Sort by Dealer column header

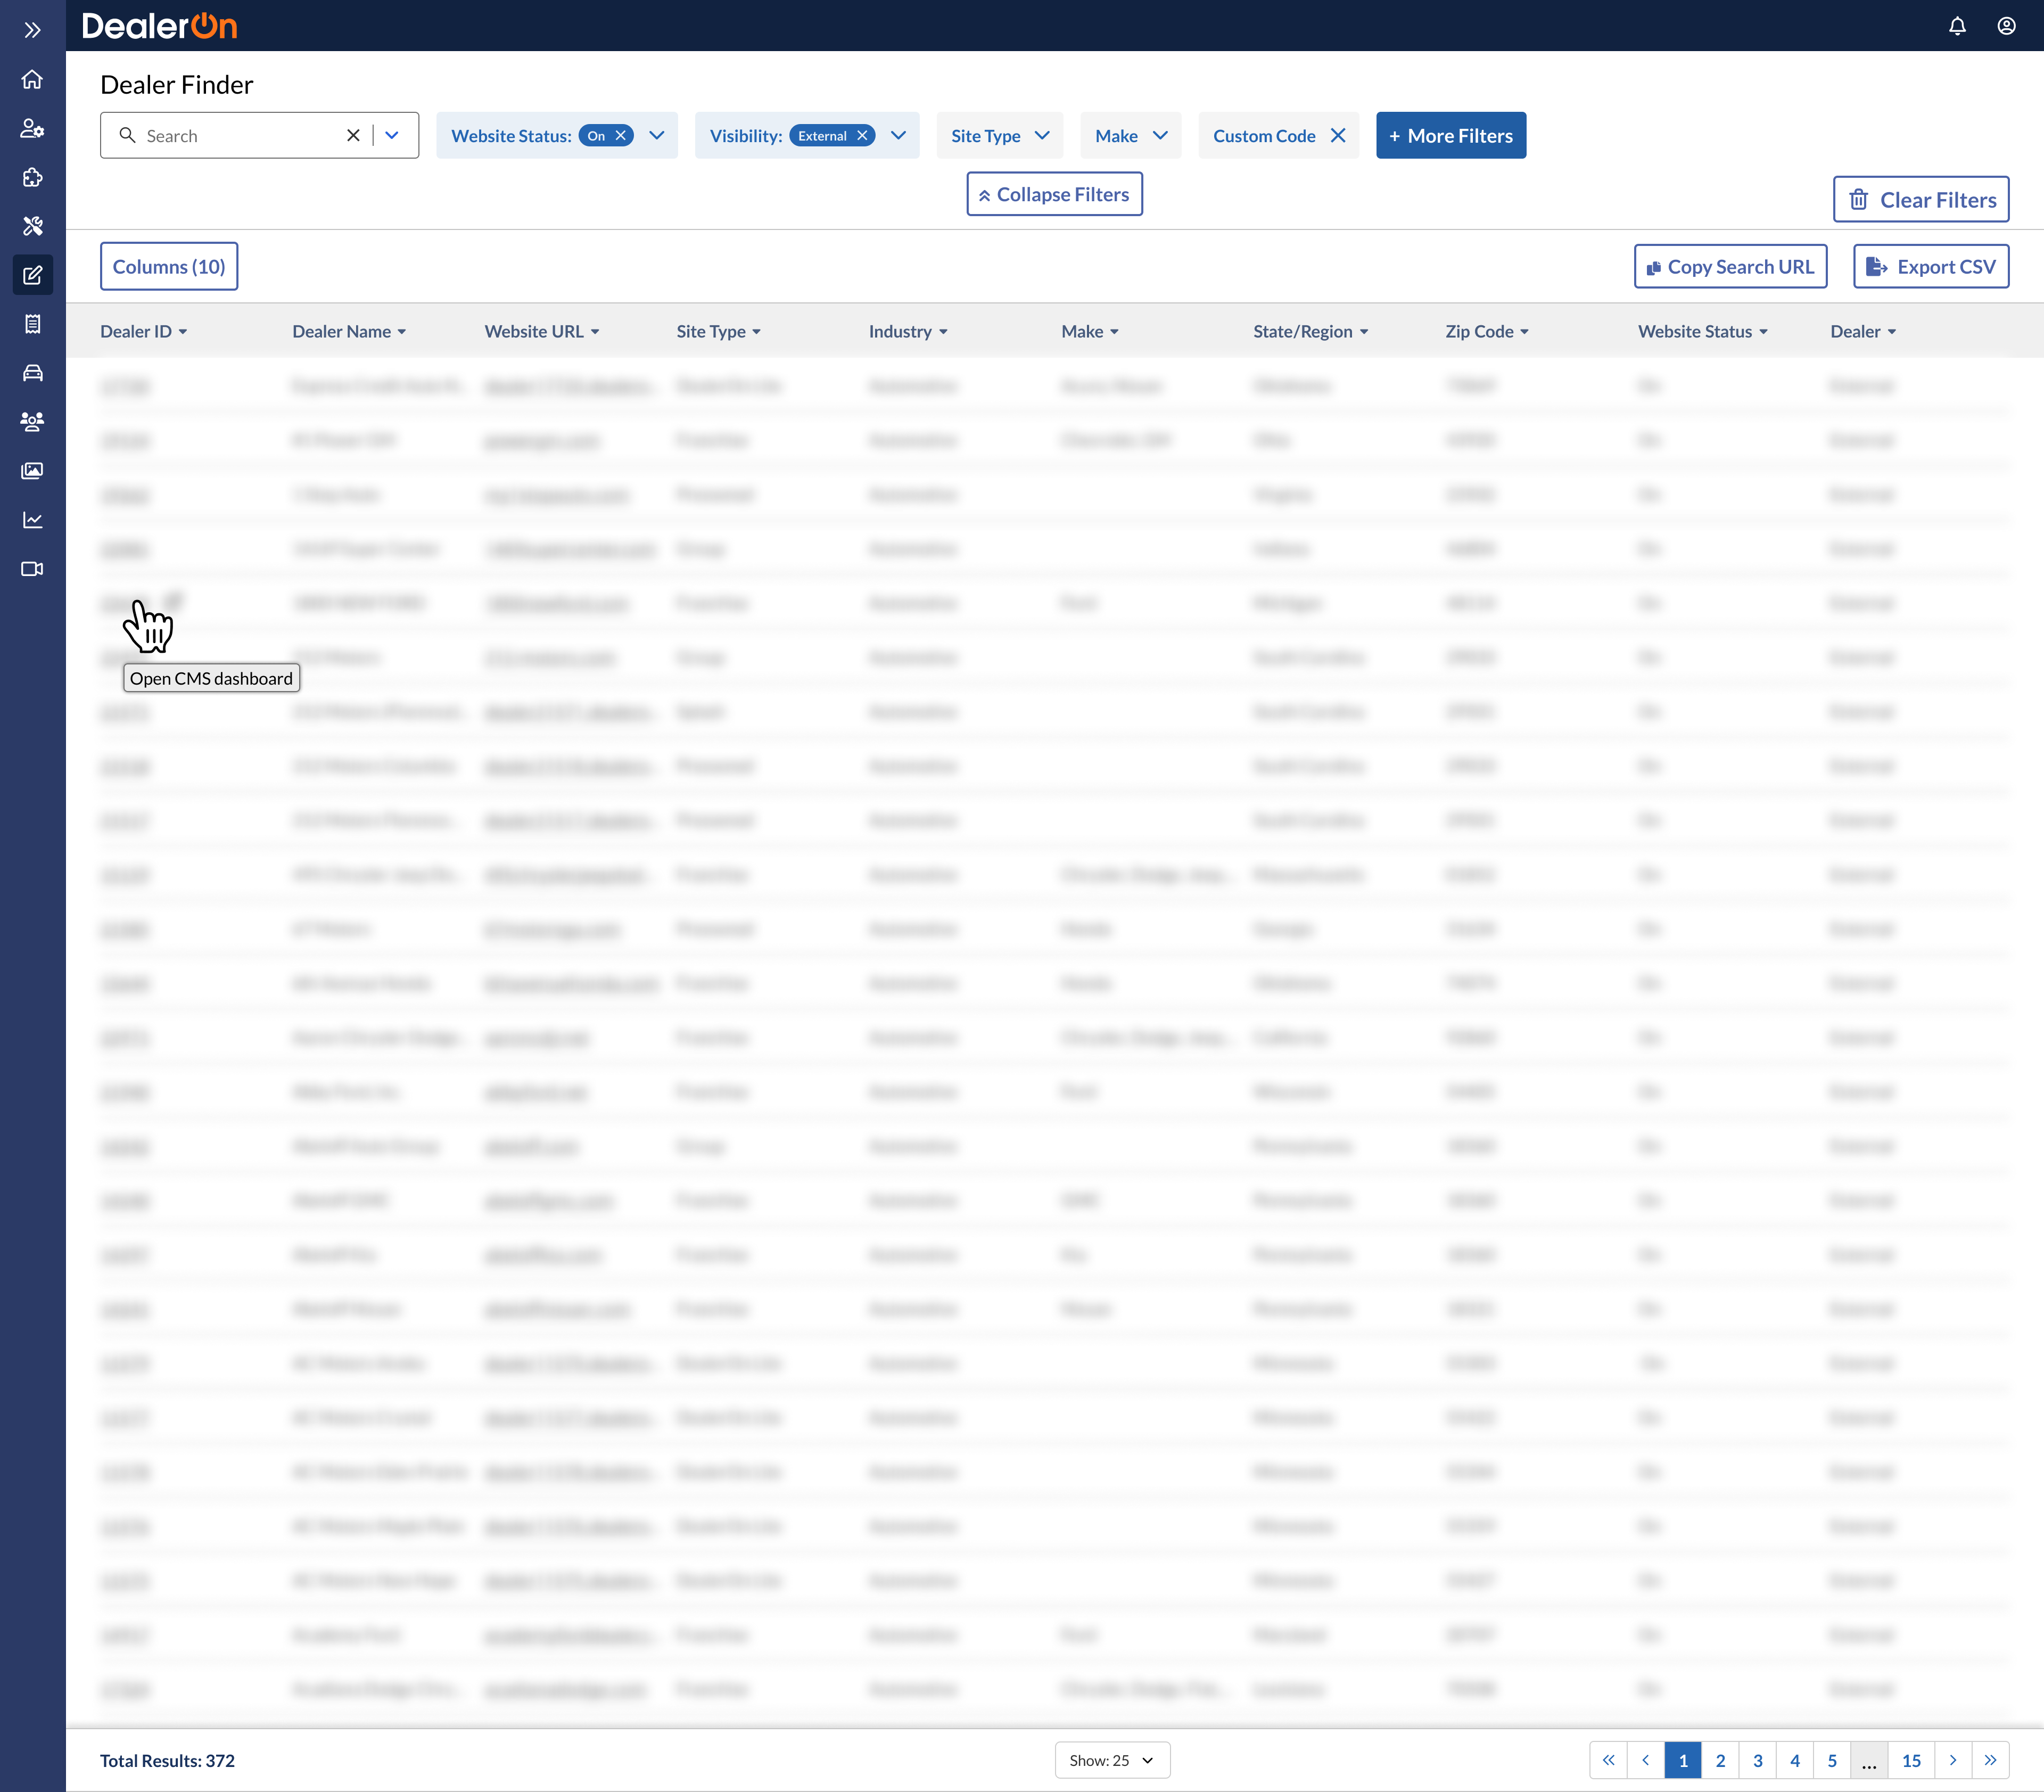(1862, 331)
